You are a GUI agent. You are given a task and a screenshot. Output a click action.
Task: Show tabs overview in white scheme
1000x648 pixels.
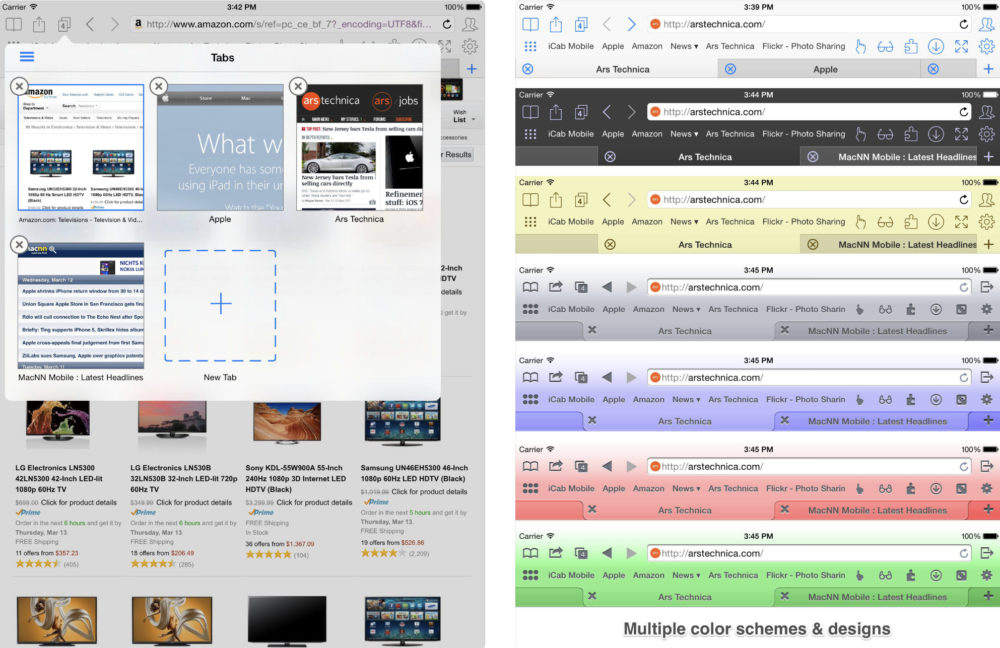point(581,24)
